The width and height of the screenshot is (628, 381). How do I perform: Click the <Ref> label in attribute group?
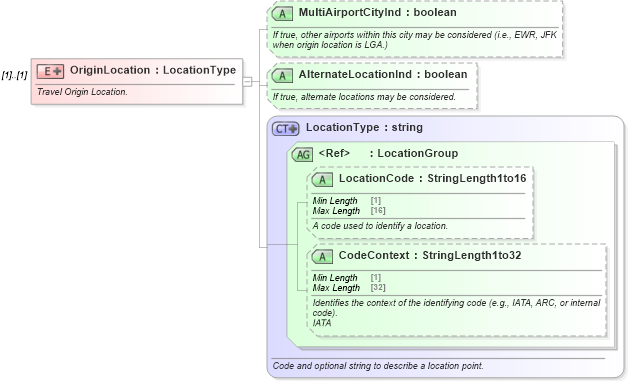tap(334, 153)
